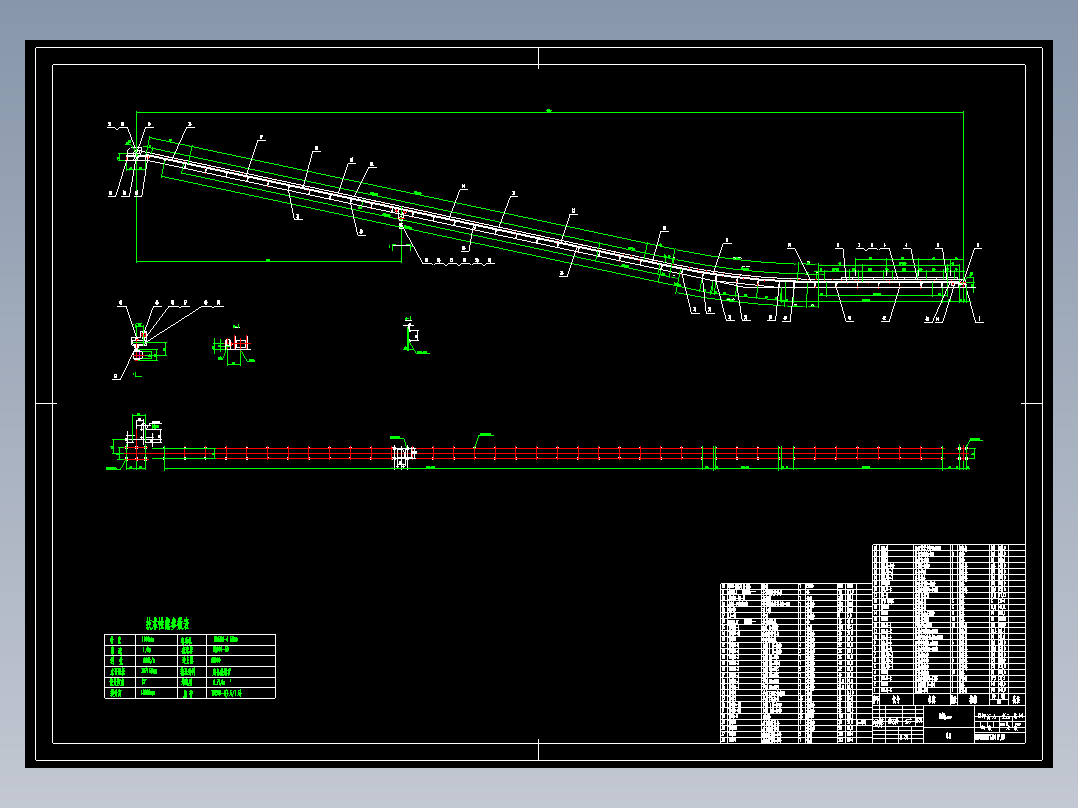
Task: Select the tail pulley at the conveyor's right end
Action: 962,283
